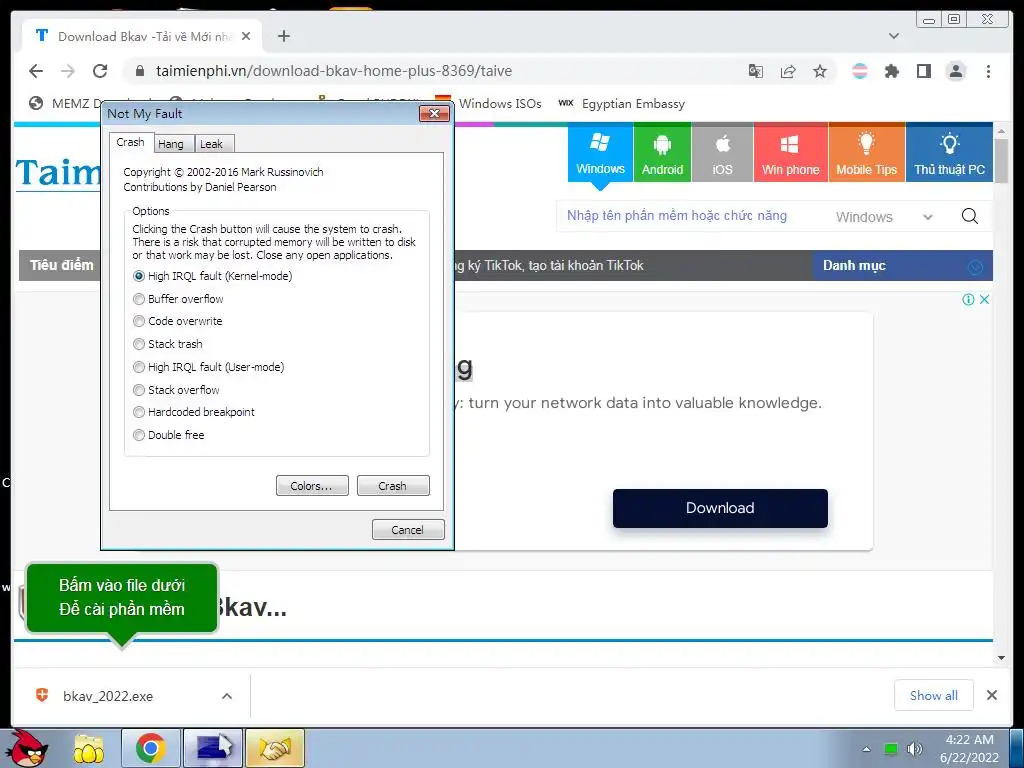The image size is (1024, 768).
Task: Open the folder icon in taskbar
Action: click(x=89, y=748)
